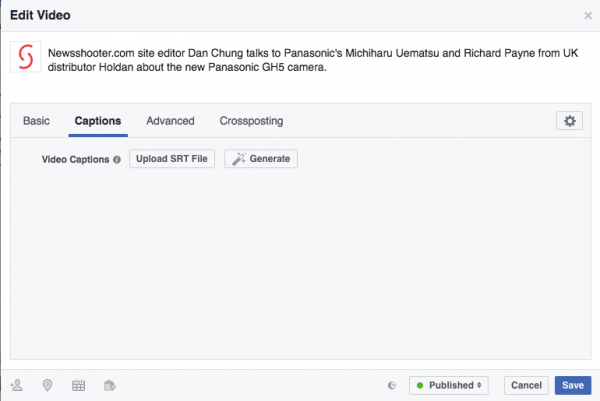600x401 pixels.
Task: Click the add location pin icon
Action: click(x=47, y=385)
